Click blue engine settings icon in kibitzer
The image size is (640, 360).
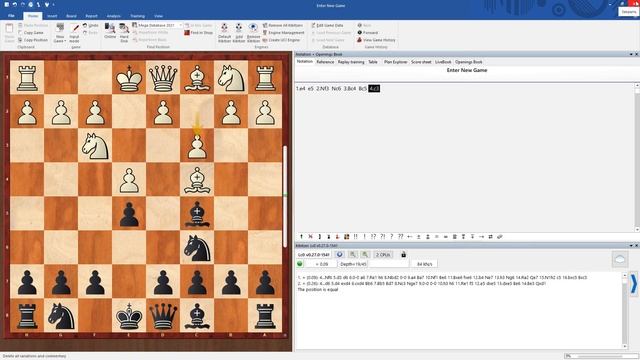click(339, 255)
